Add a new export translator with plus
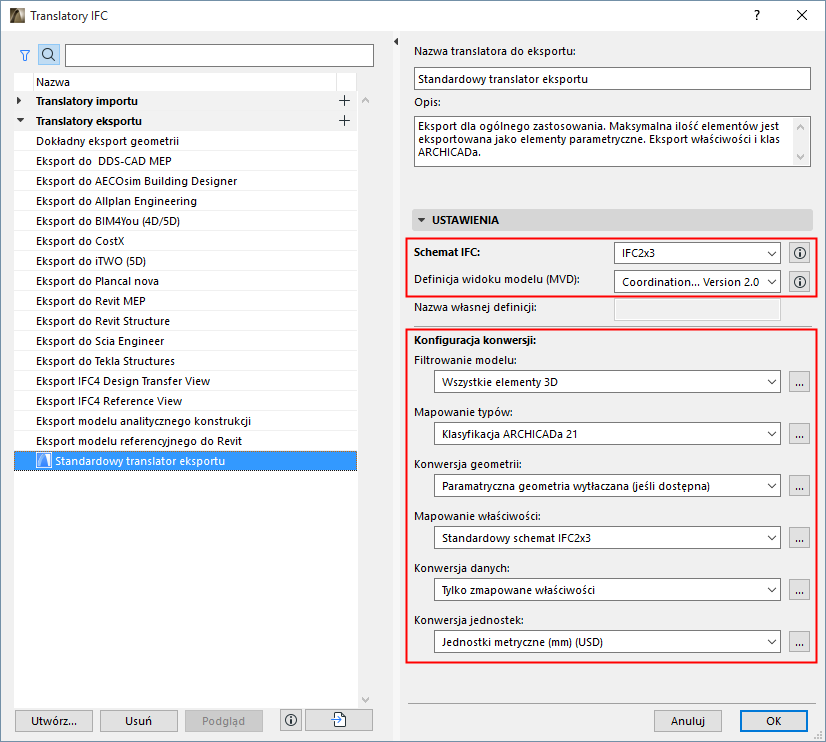Screen dimensions: 826x742 coord(344,121)
